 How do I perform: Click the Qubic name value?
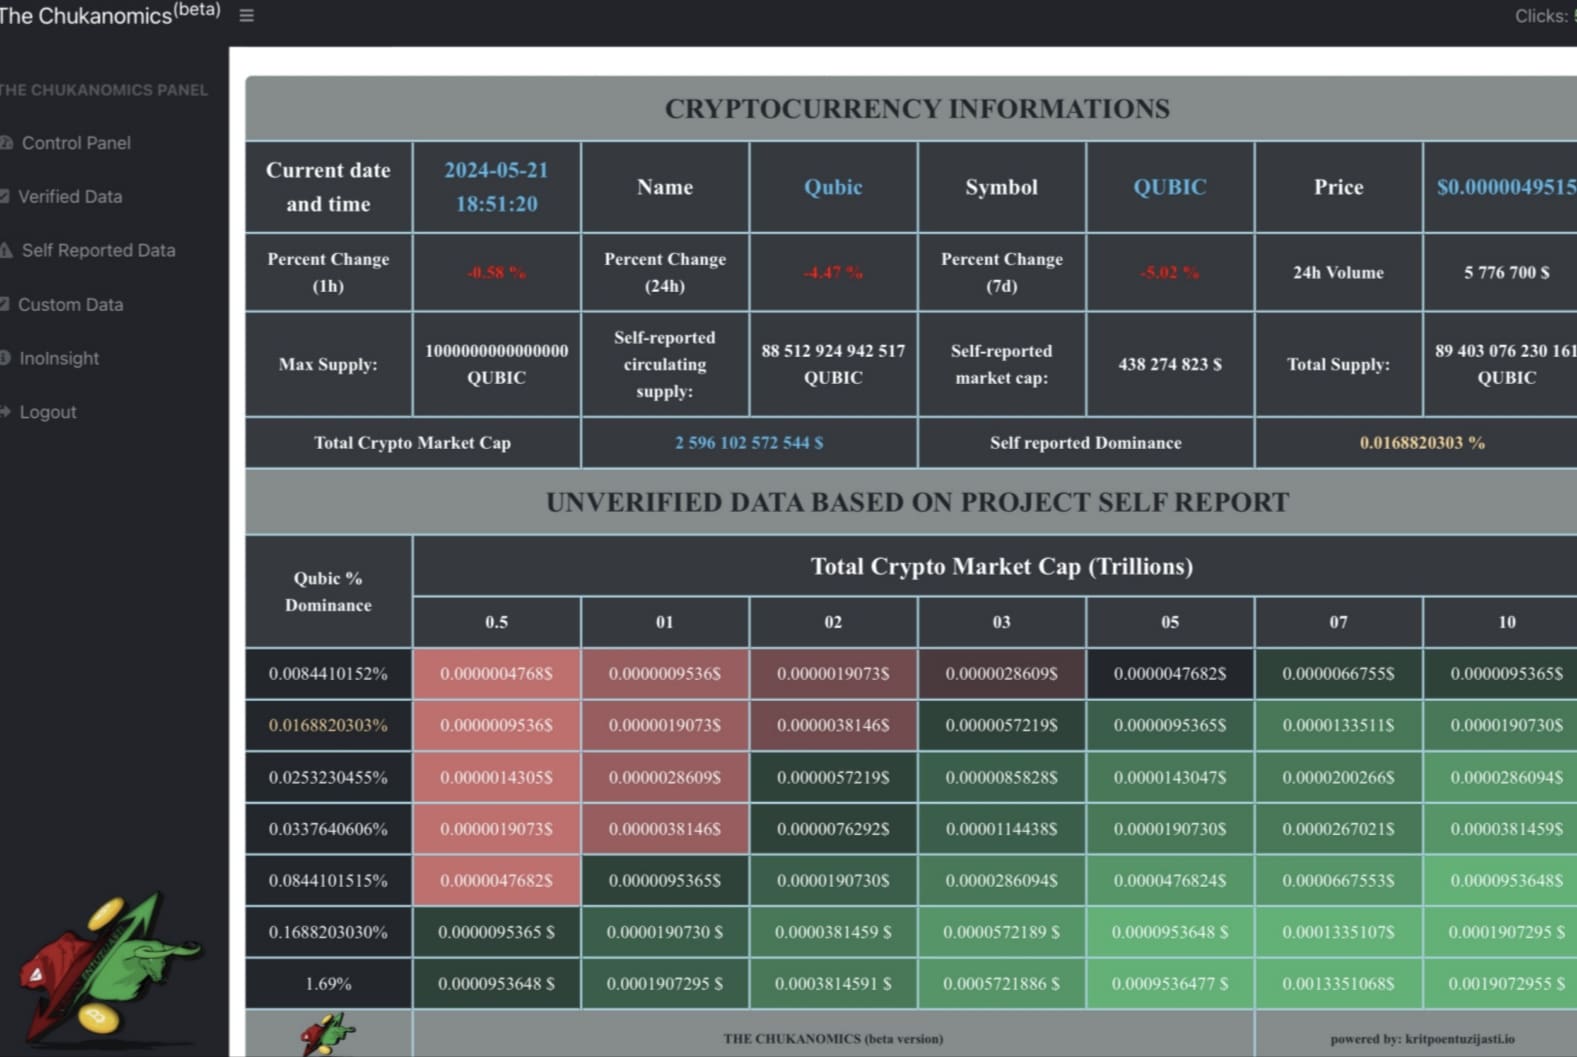point(833,187)
